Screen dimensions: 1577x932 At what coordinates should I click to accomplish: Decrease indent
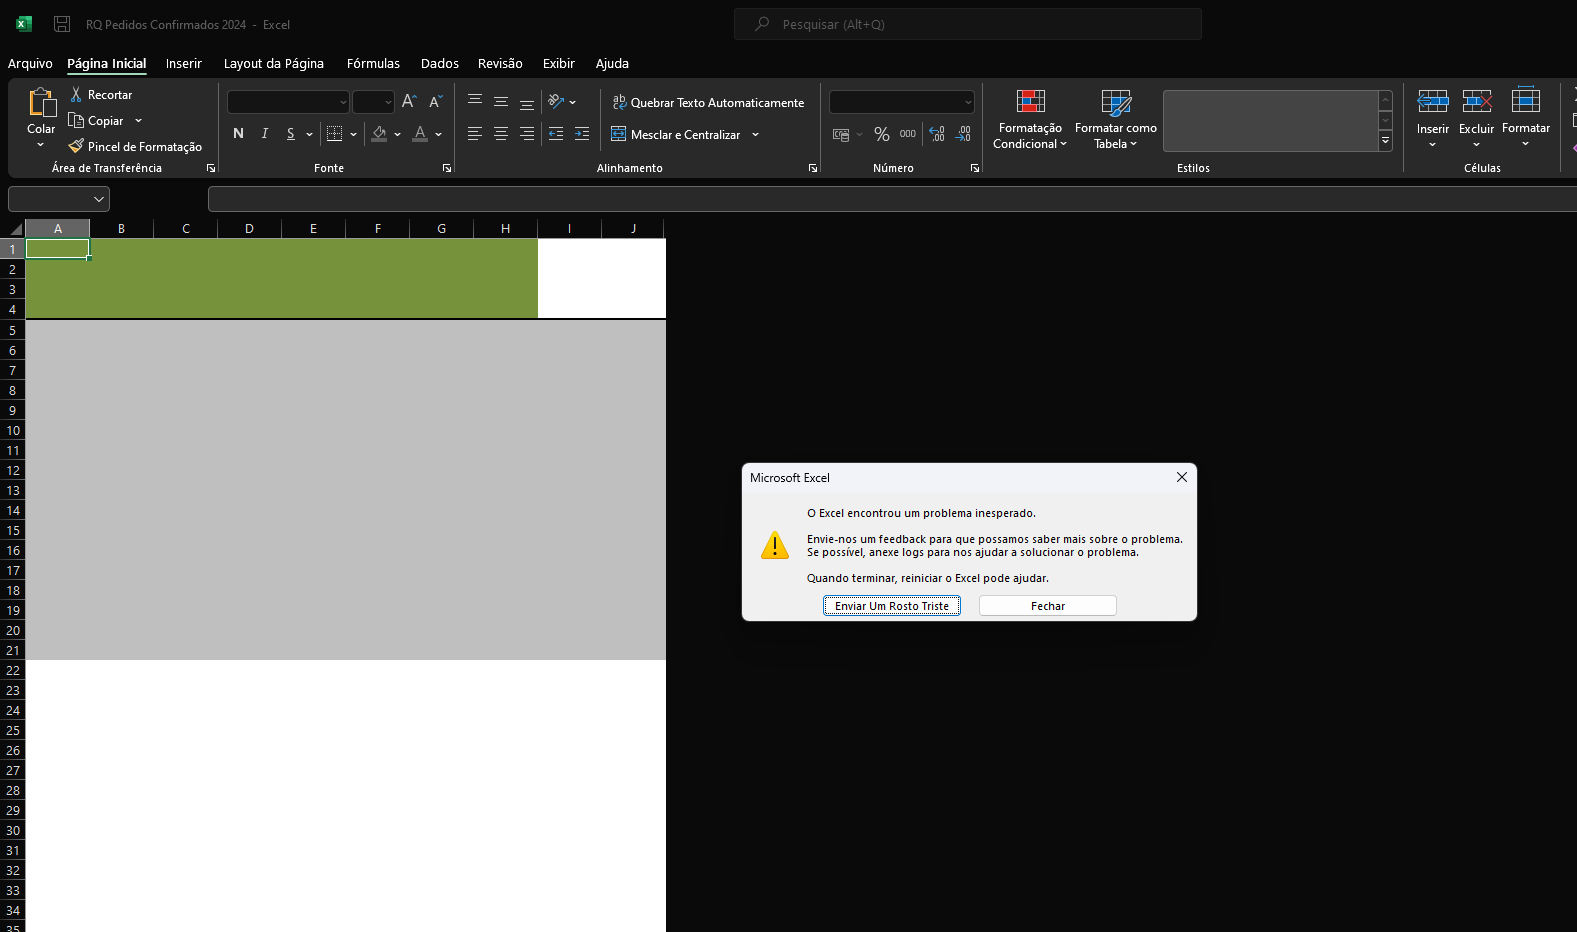point(556,134)
